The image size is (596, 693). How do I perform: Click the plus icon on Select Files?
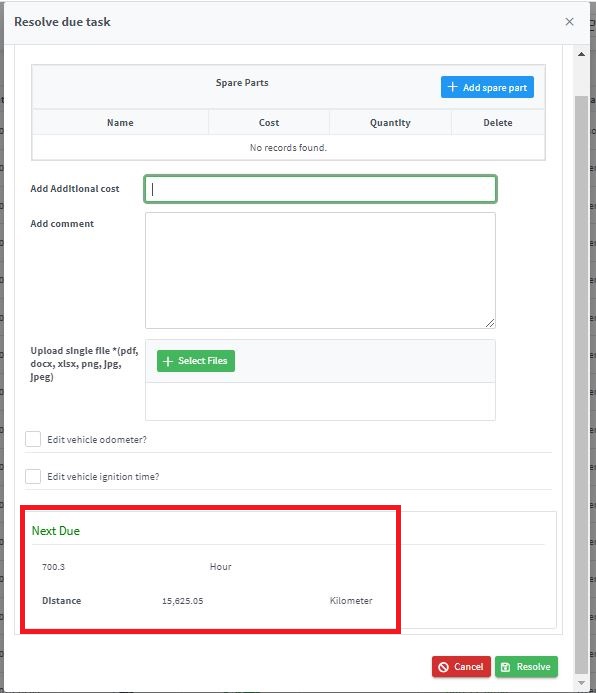[167, 361]
